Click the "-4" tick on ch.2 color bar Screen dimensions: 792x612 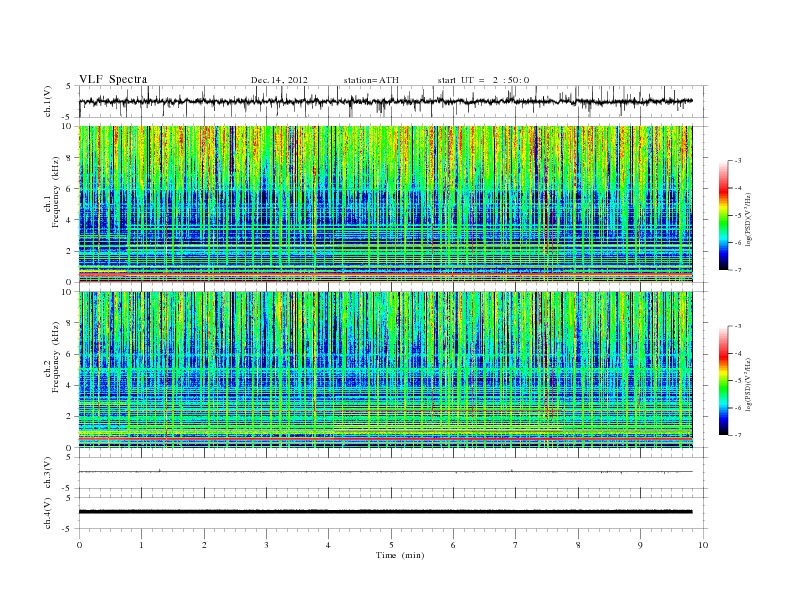[x=738, y=353]
